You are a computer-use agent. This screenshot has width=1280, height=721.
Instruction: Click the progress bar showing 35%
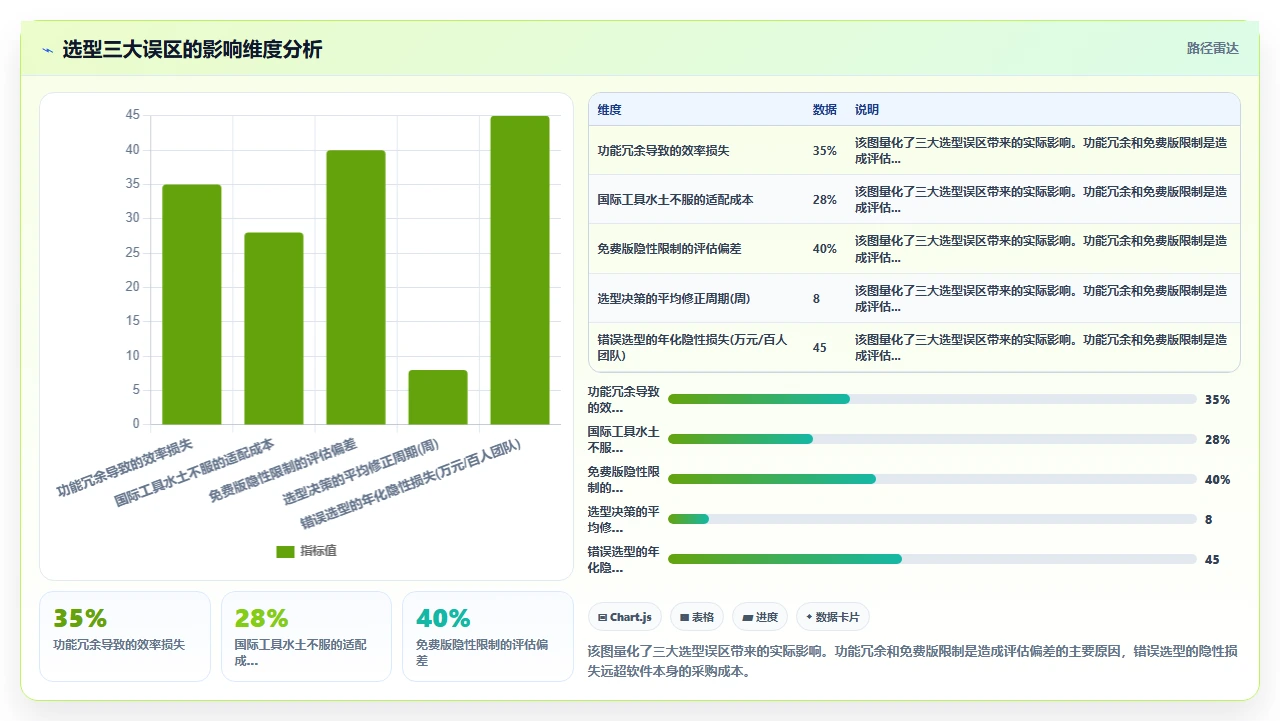[x=932, y=399]
